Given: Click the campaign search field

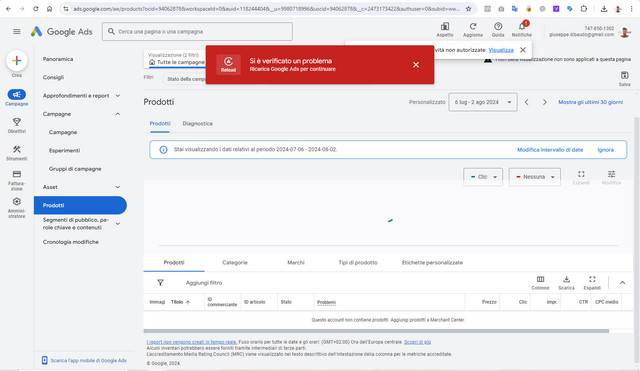Looking at the screenshot, I should [x=197, y=31].
